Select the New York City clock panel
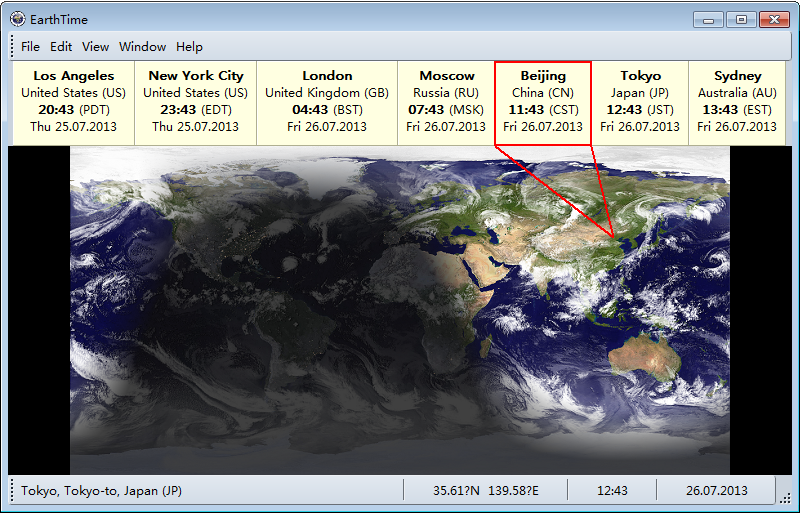Viewport: 801px width, 514px height. coord(196,102)
